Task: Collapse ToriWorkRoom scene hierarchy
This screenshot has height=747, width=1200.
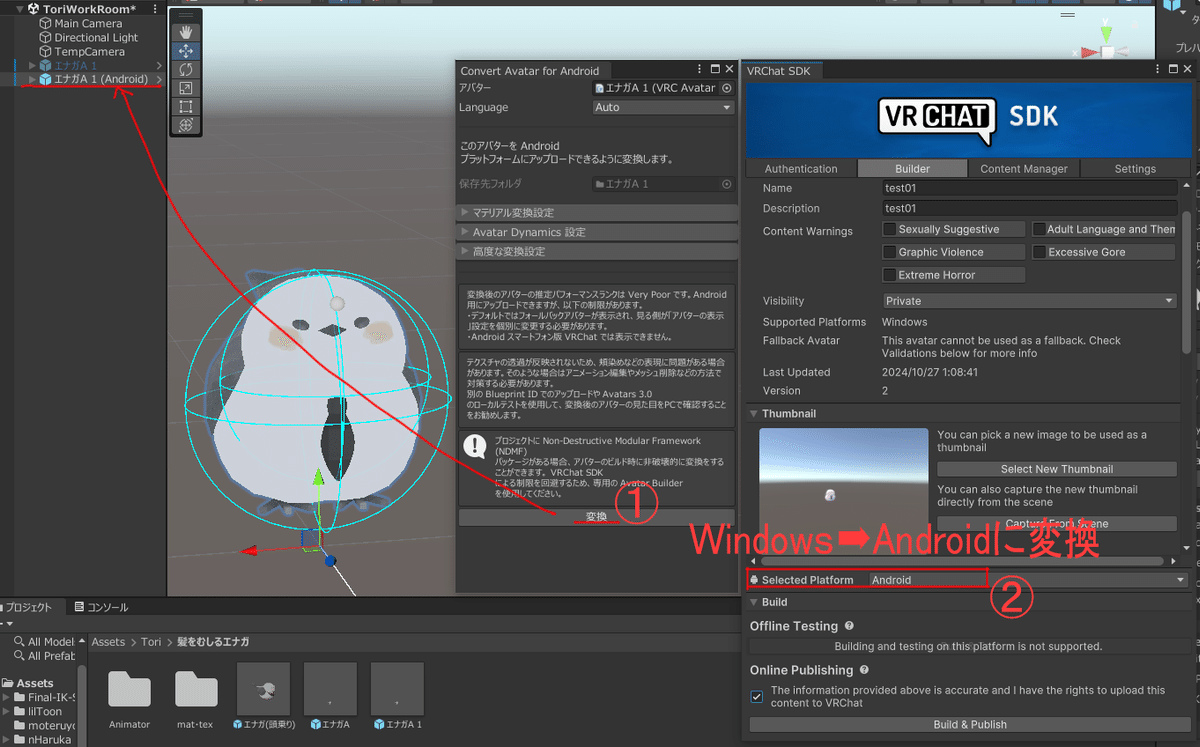Action: [x=20, y=9]
